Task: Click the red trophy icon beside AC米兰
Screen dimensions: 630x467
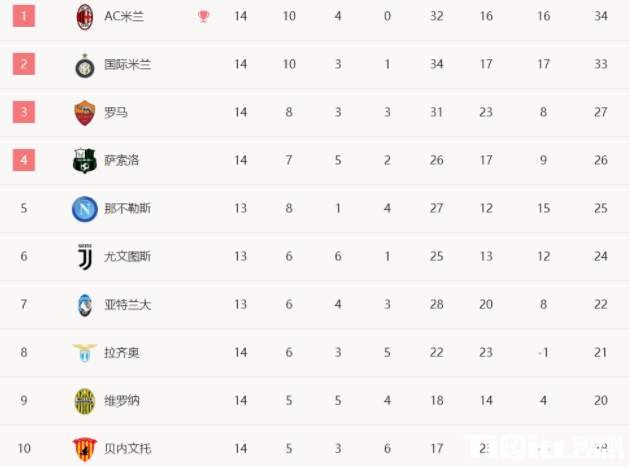Action: (204, 16)
